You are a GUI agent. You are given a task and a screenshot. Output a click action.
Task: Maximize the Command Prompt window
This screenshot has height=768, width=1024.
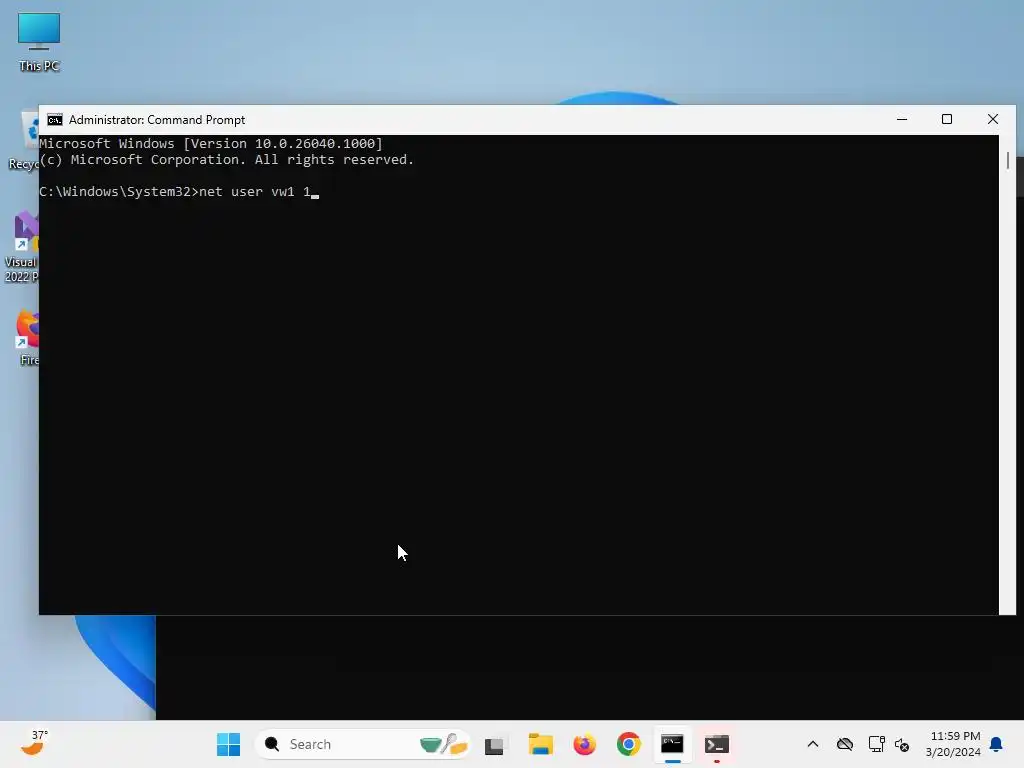tap(947, 120)
